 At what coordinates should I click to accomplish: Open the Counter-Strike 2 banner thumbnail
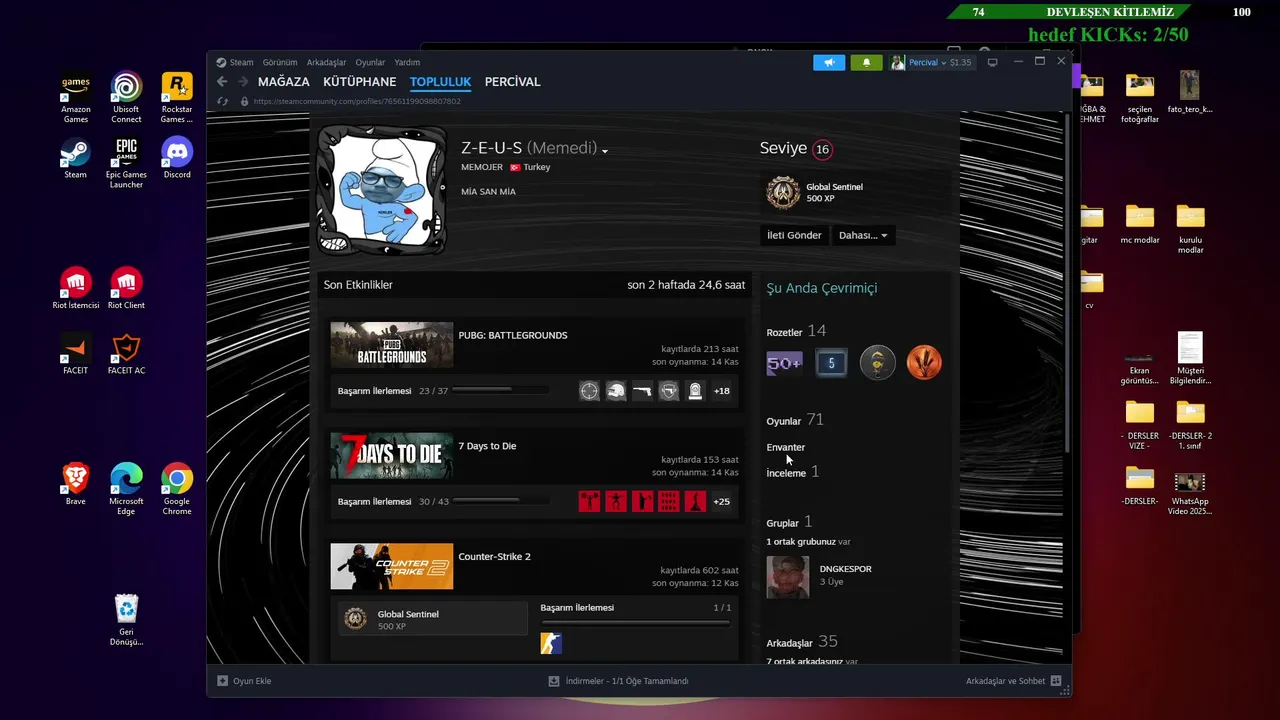tap(391, 566)
